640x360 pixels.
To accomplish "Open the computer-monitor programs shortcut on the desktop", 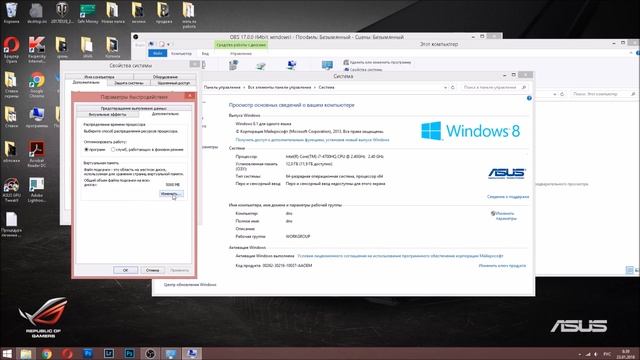I will (37, 117).
